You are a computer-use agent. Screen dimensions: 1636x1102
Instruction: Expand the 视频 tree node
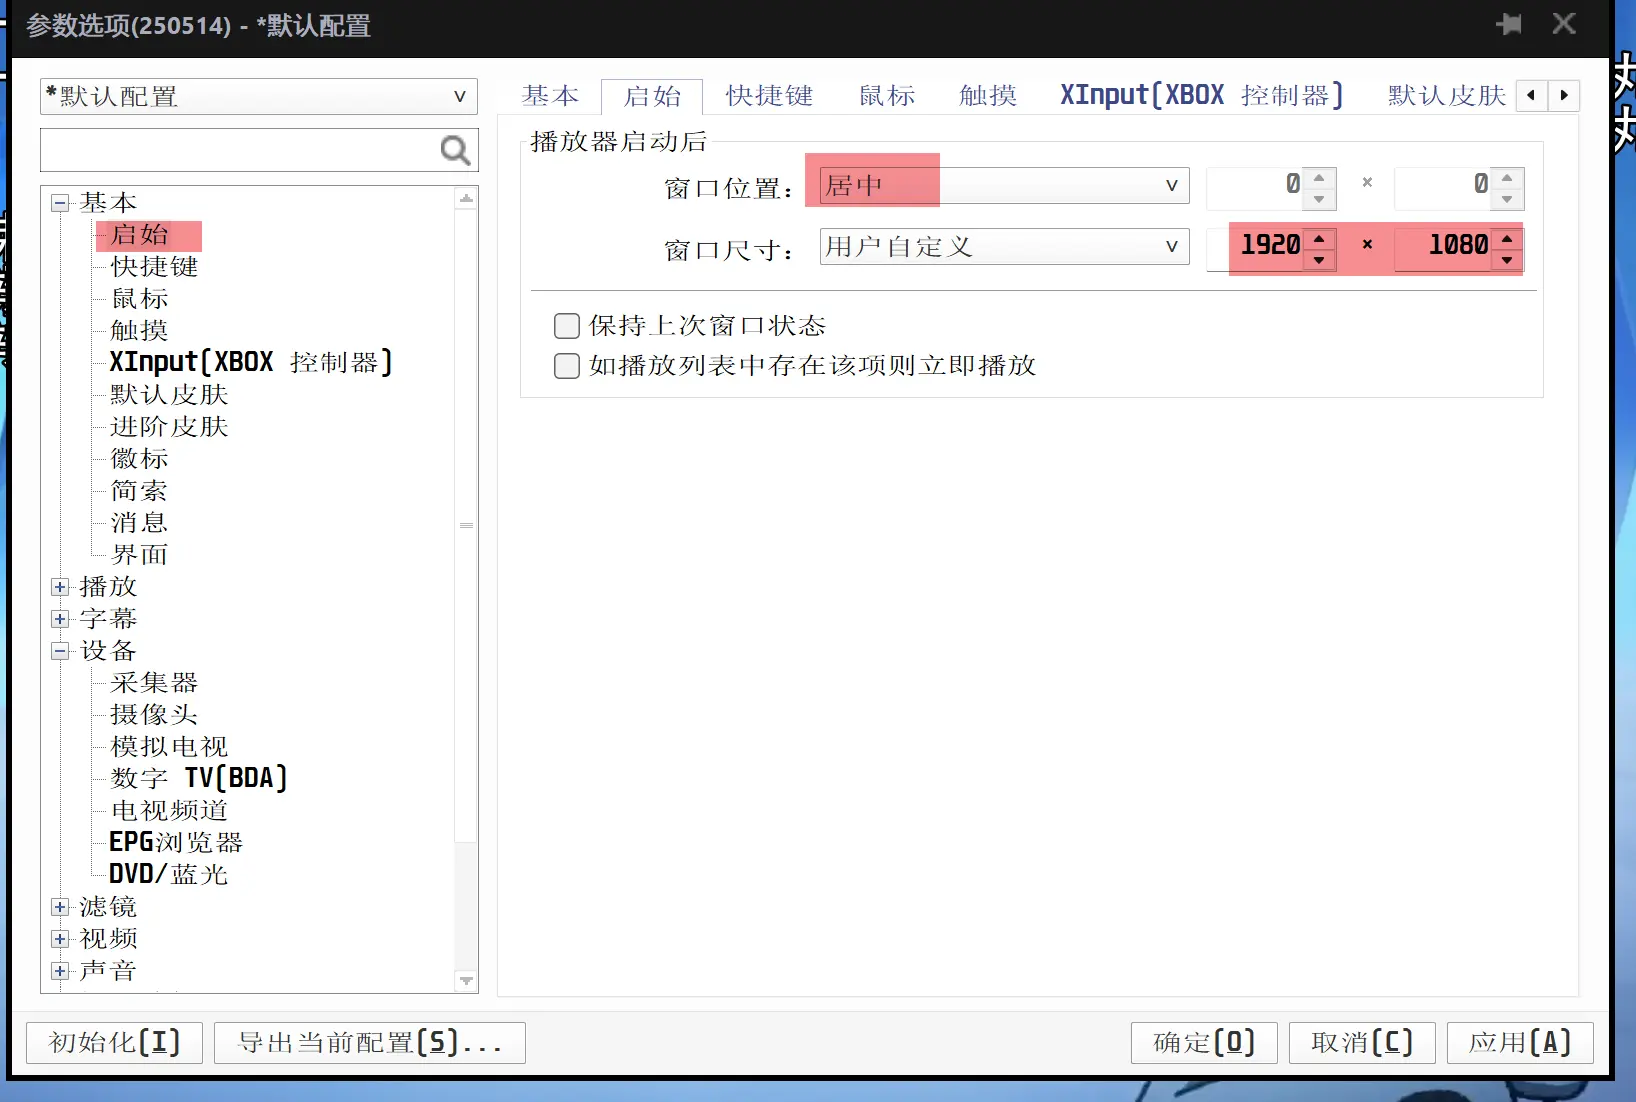click(61, 939)
